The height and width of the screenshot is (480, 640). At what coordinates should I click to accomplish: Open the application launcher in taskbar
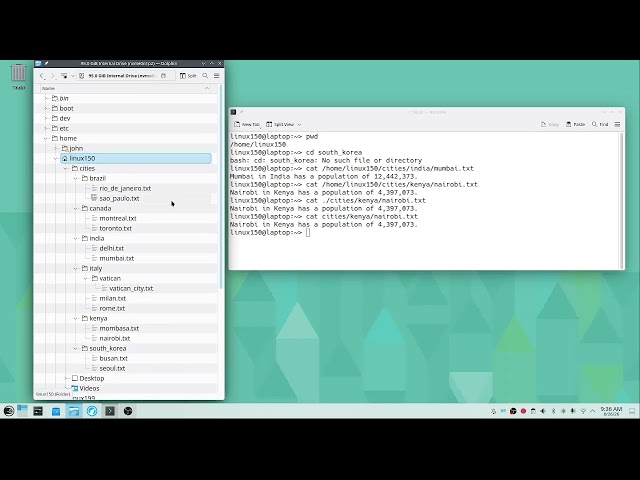pos(9,411)
